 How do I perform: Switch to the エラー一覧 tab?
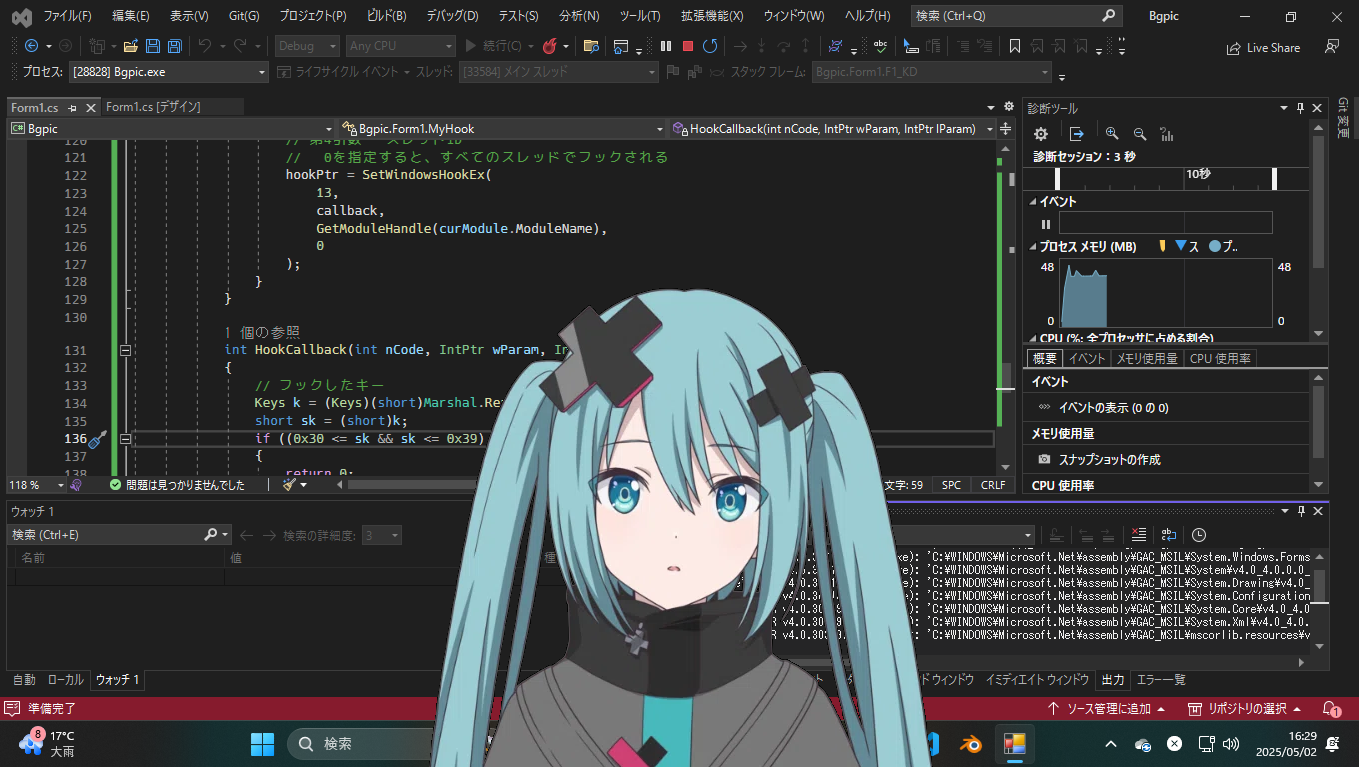point(1161,680)
